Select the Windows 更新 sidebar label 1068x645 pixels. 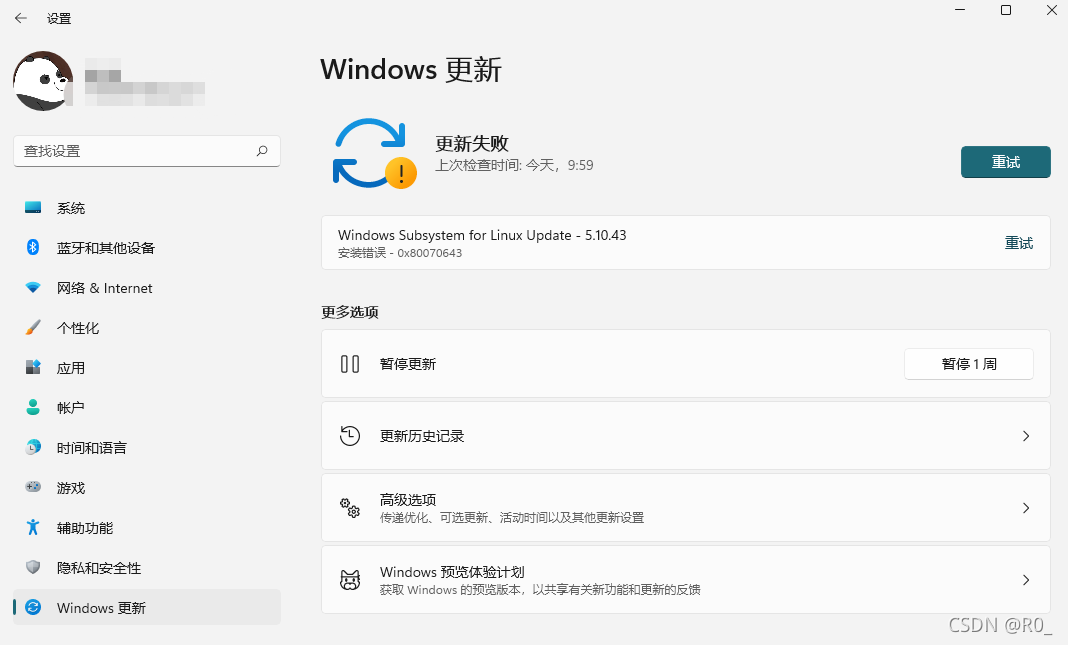[x=101, y=608]
